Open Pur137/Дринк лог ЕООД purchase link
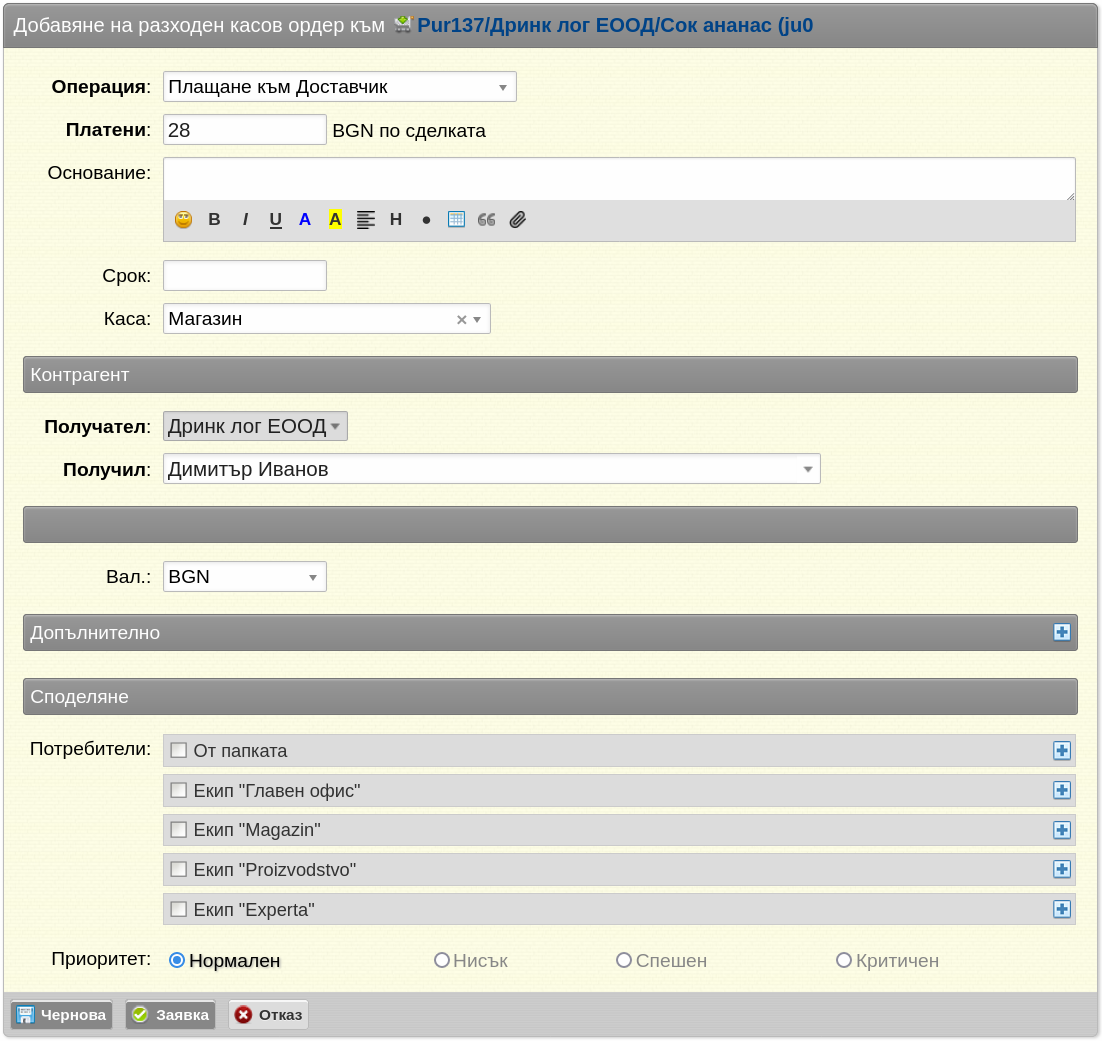This screenshot has width=1102, height=1041. (x=615, y=25)
